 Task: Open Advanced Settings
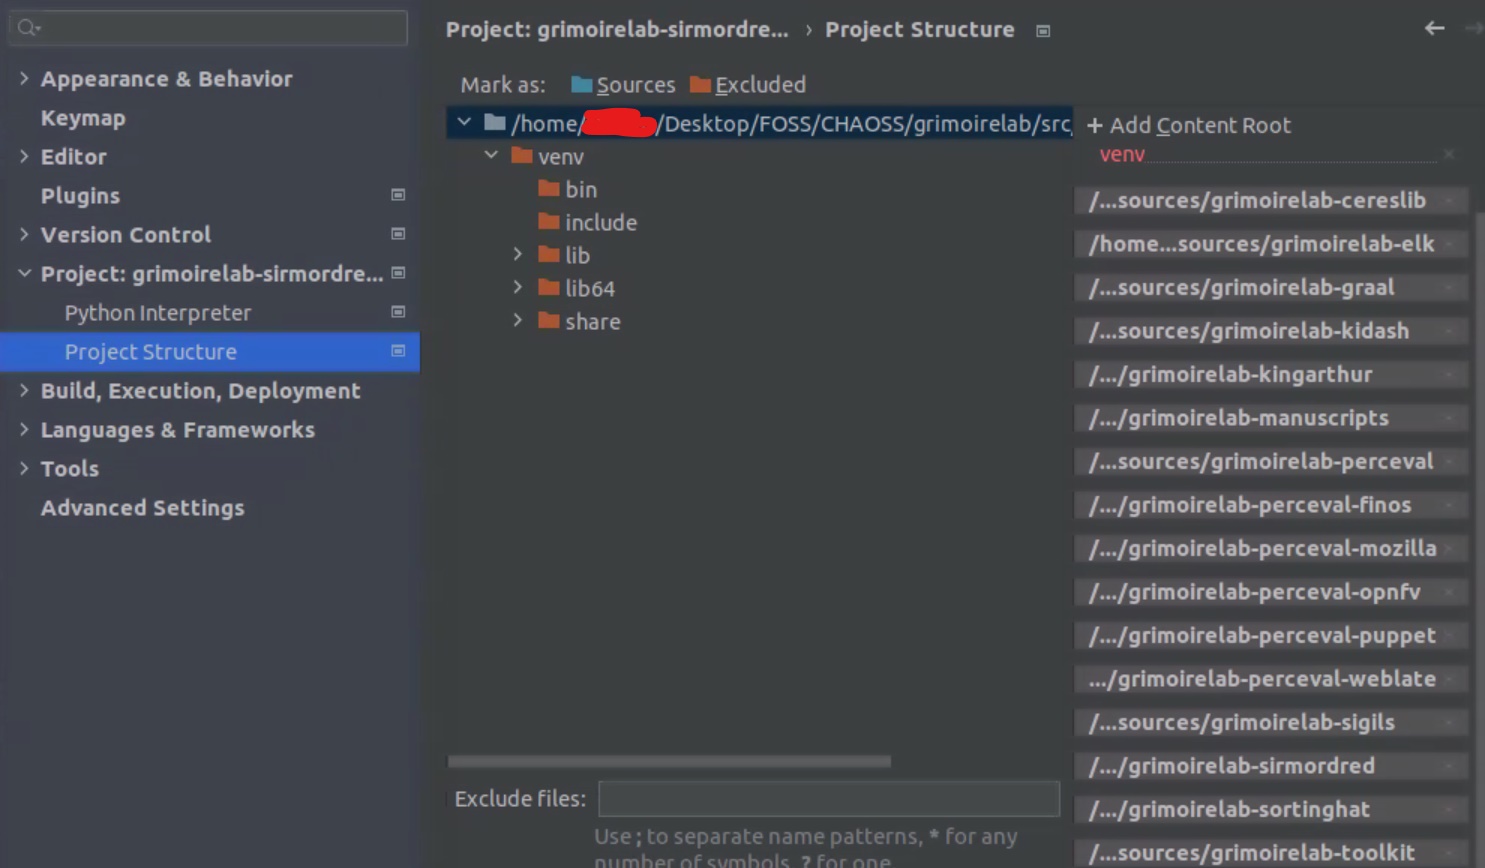coord(142,507)
